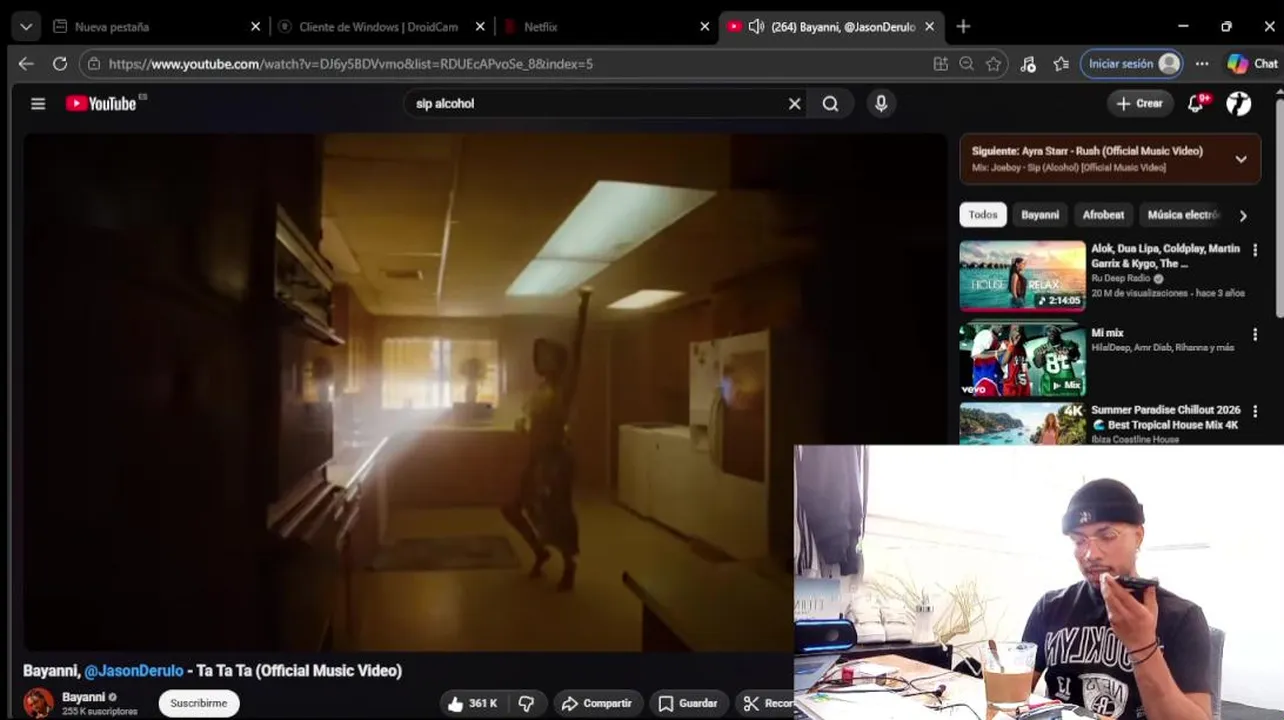Open options menu for Mi mix
The height and width of the screenshot is (720, 1284).
point(1255,335)
